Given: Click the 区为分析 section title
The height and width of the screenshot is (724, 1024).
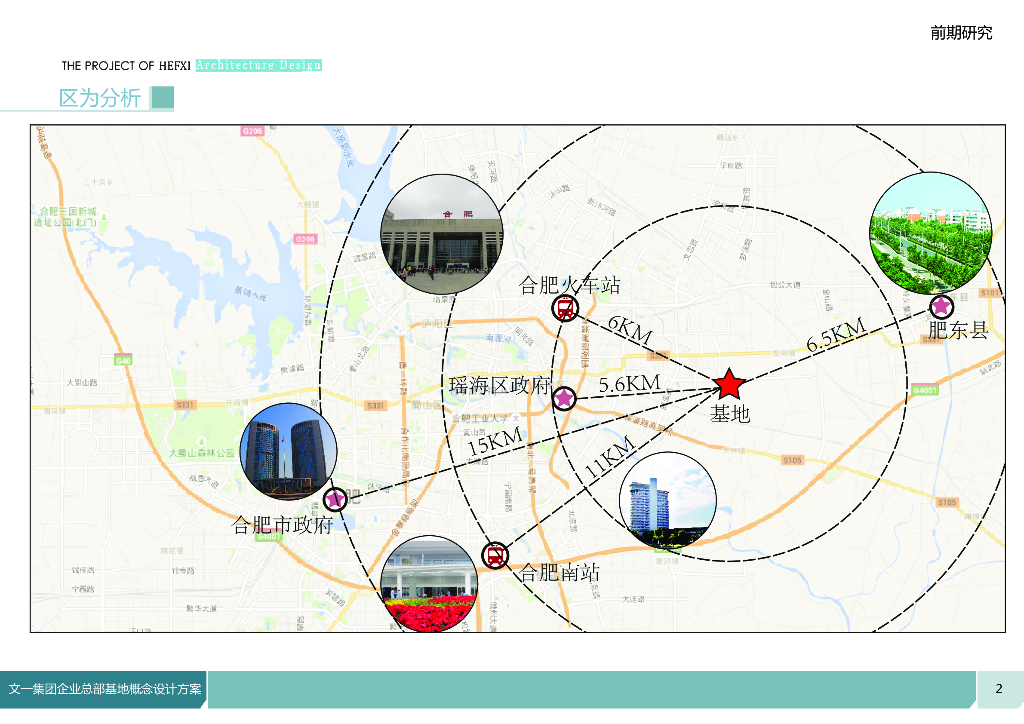Looking at the screenshot, I should 100,98.
